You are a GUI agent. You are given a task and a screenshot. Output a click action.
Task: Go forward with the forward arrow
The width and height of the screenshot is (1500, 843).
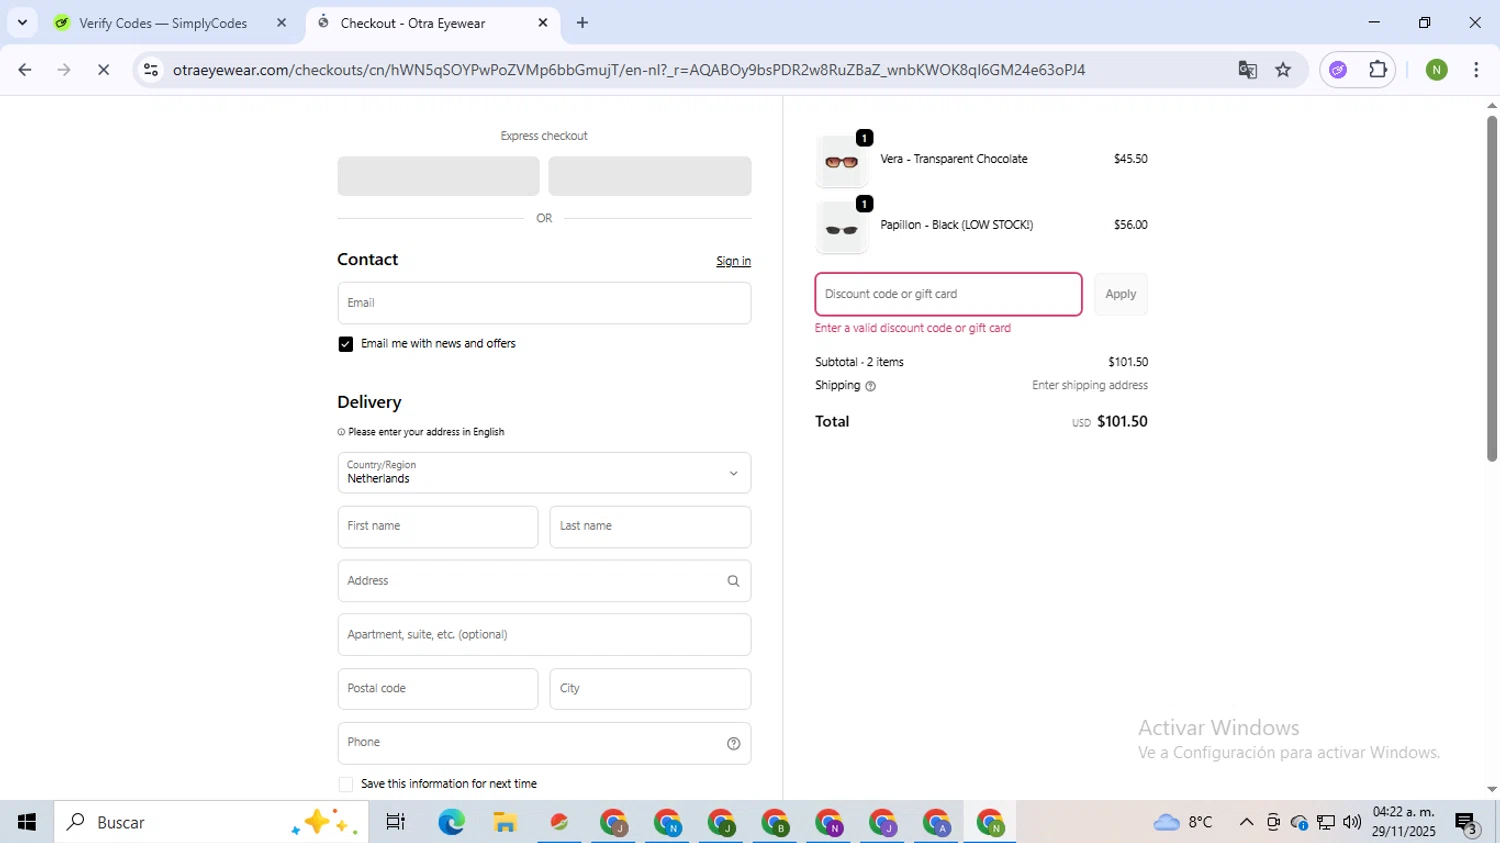pyautogui.click(x=64, y=70)
